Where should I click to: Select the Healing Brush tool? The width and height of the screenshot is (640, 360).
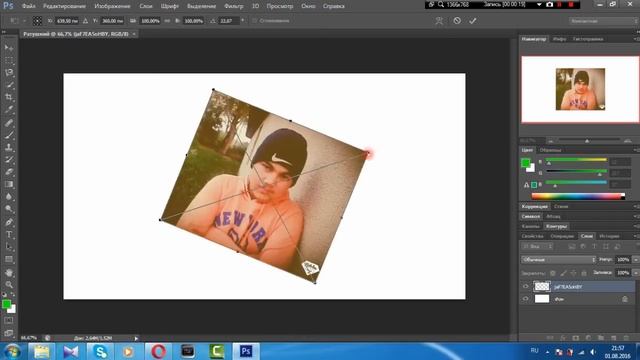pyautogui.click(x=9, y=122)
